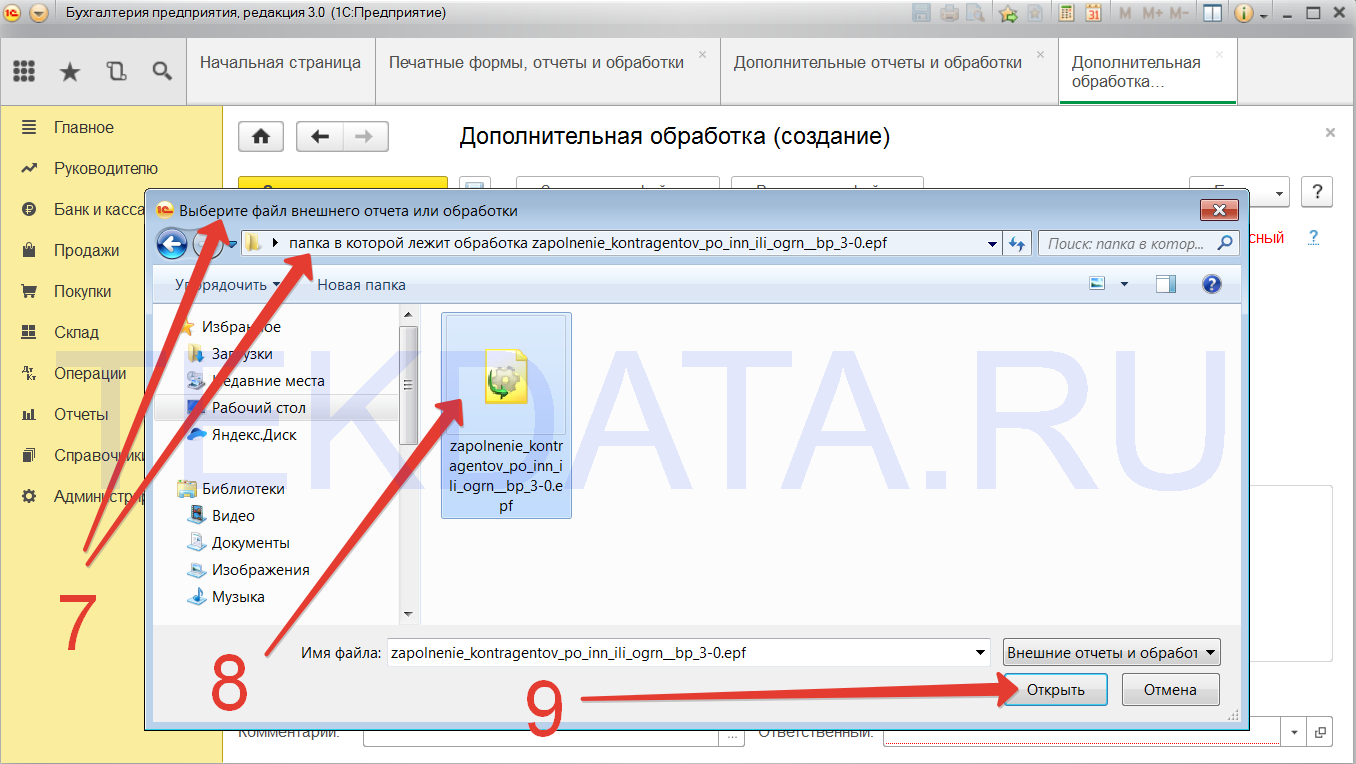This screenshot has width=1356, height=764.
Task: Expand the address bar path history dropdown
Action: pos(992,243)
